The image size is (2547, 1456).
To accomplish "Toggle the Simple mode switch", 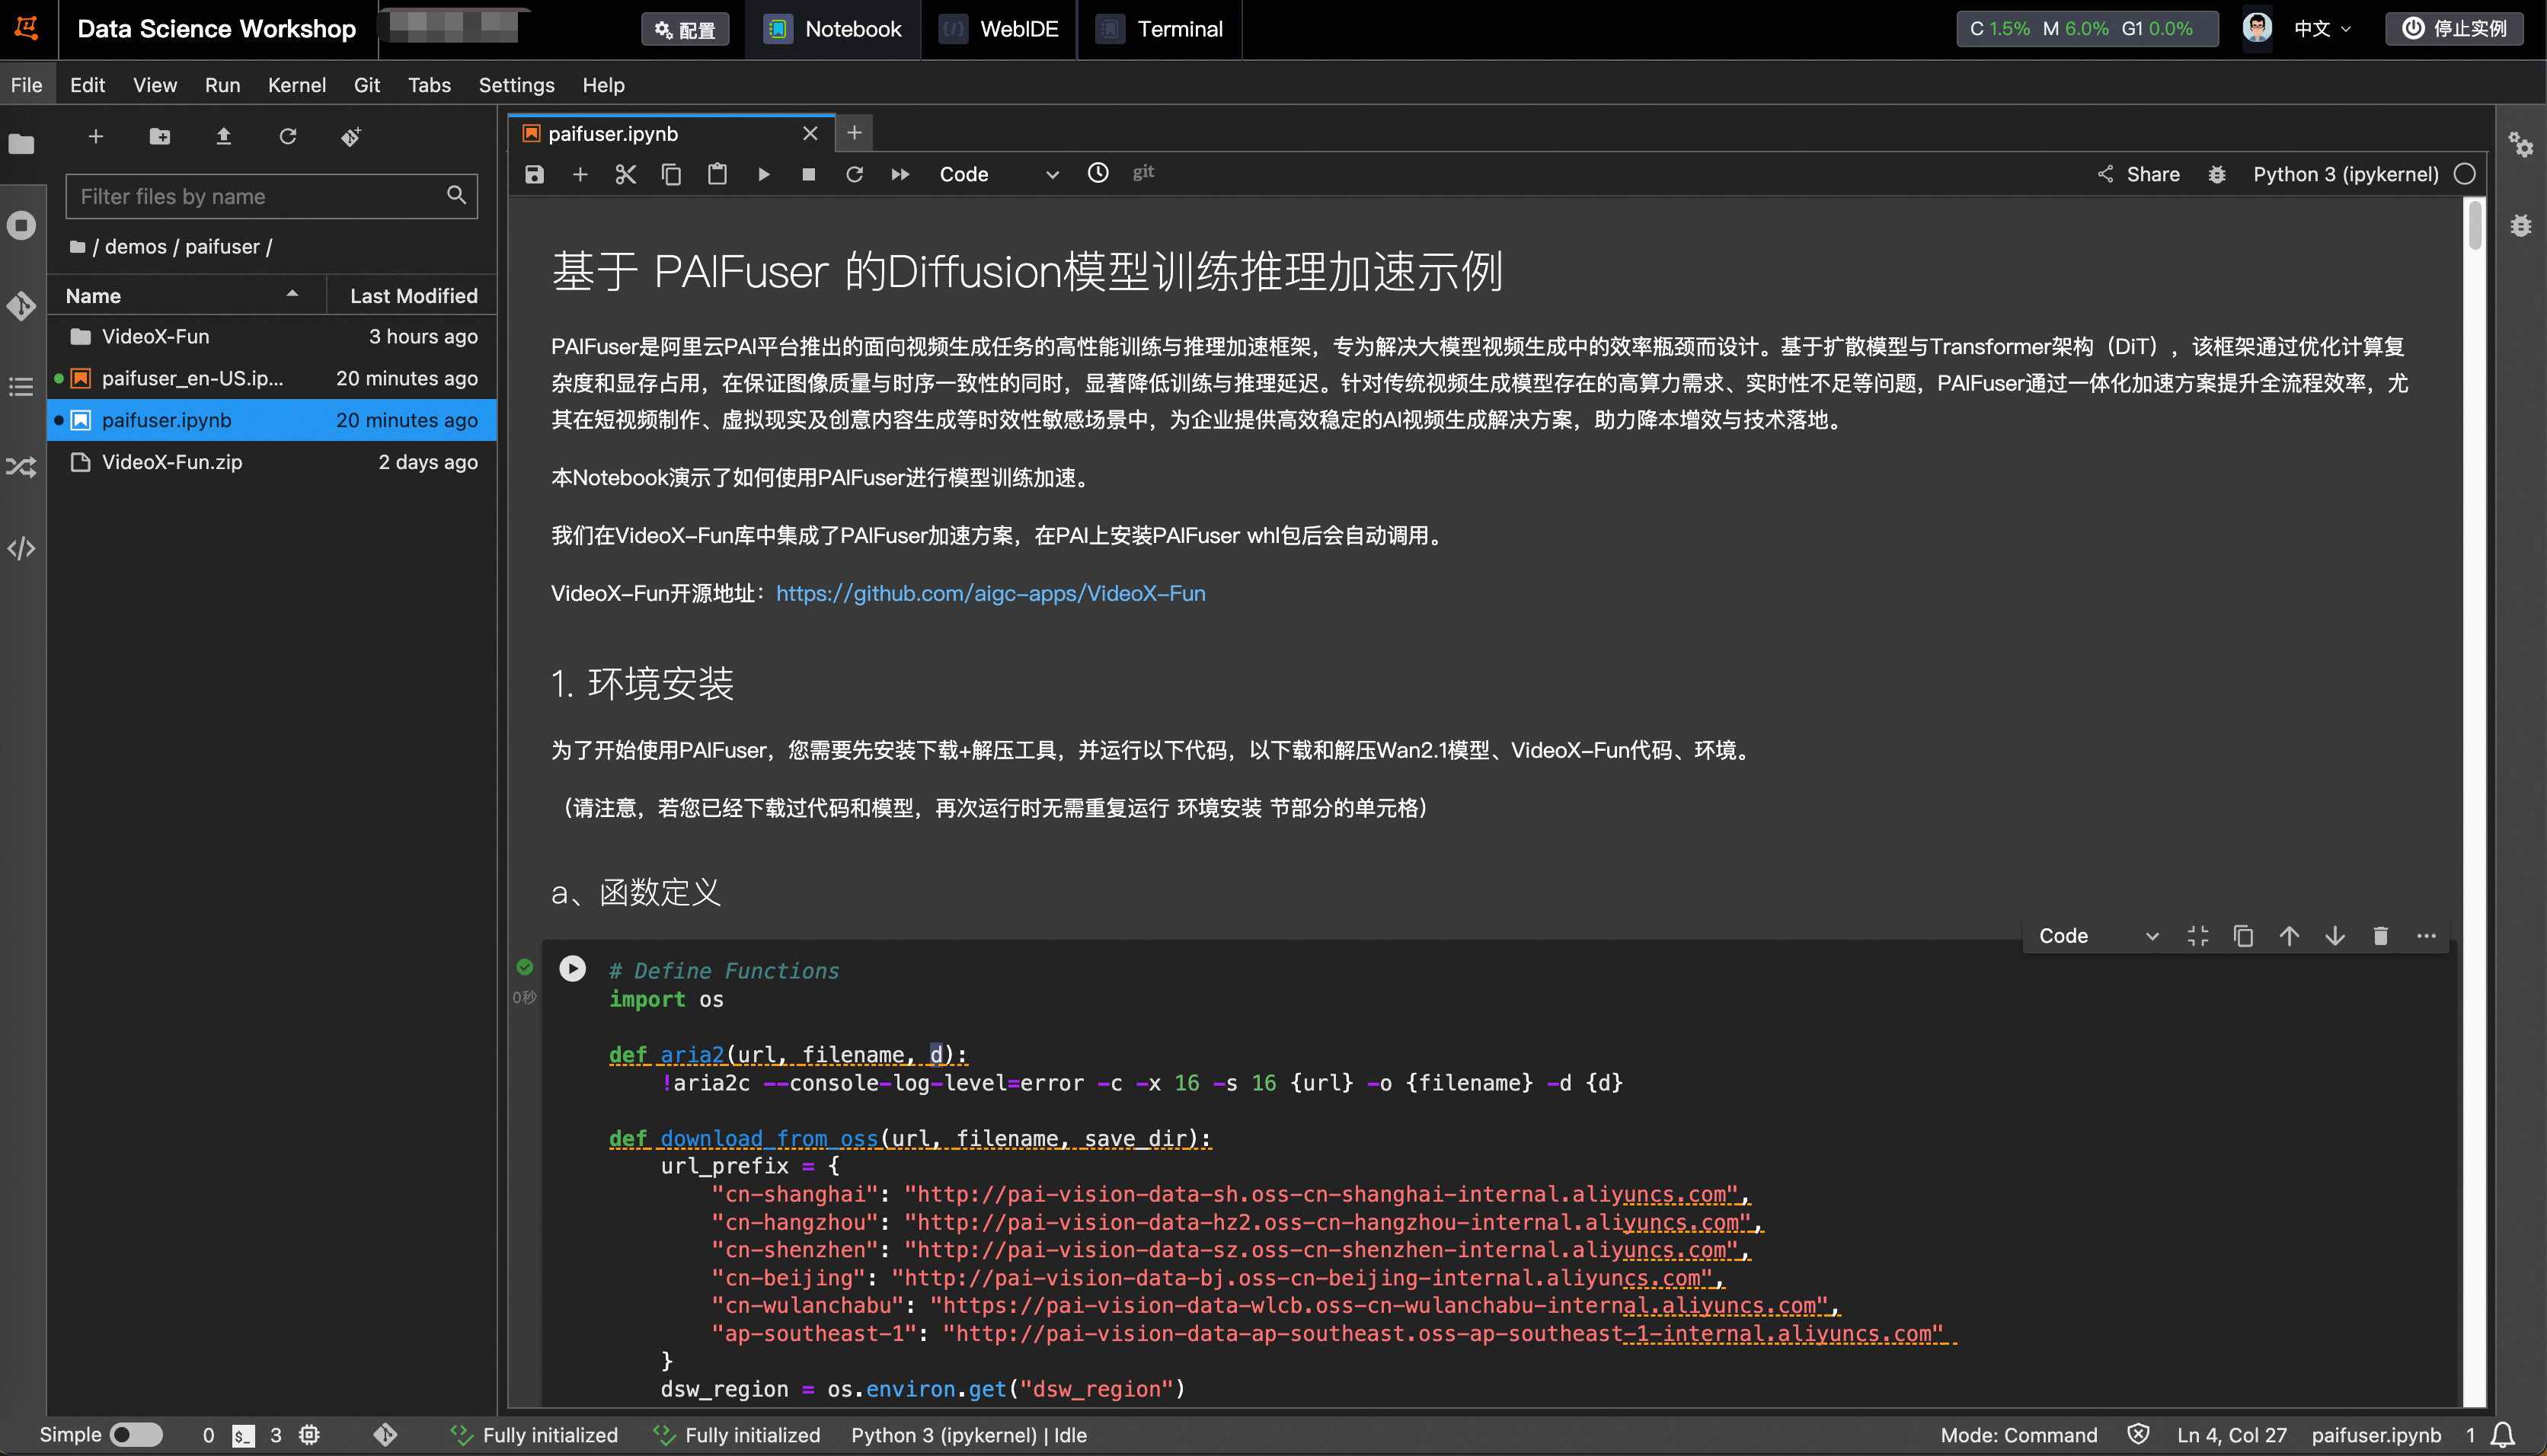I will [x=136, y=1434].
